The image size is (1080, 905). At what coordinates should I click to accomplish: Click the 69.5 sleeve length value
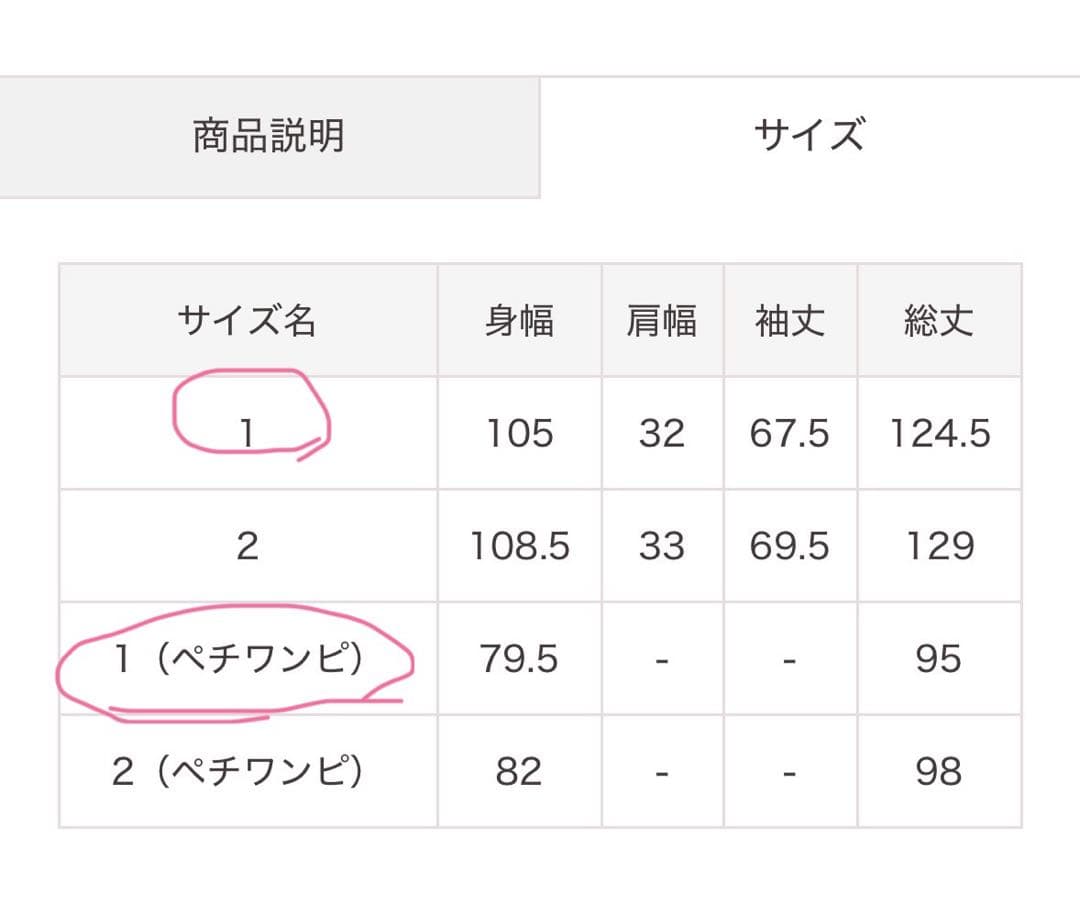pos(790,546)
